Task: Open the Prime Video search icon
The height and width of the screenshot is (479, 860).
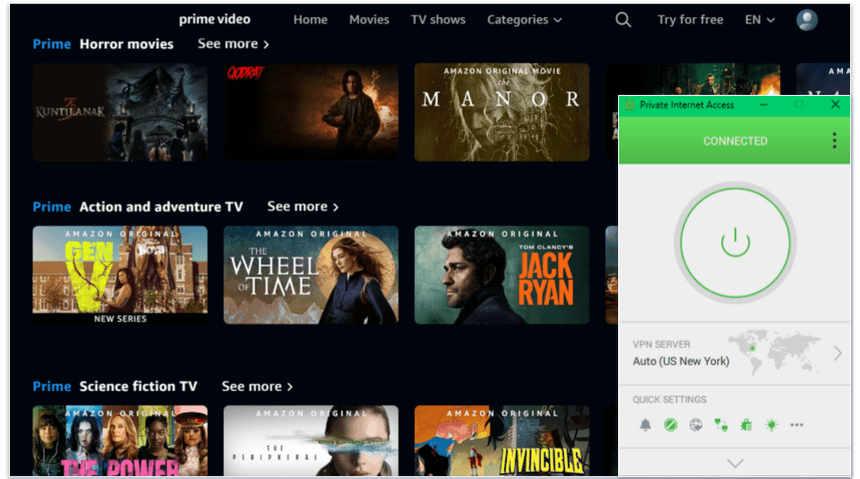Action: (x=623, y=20)
